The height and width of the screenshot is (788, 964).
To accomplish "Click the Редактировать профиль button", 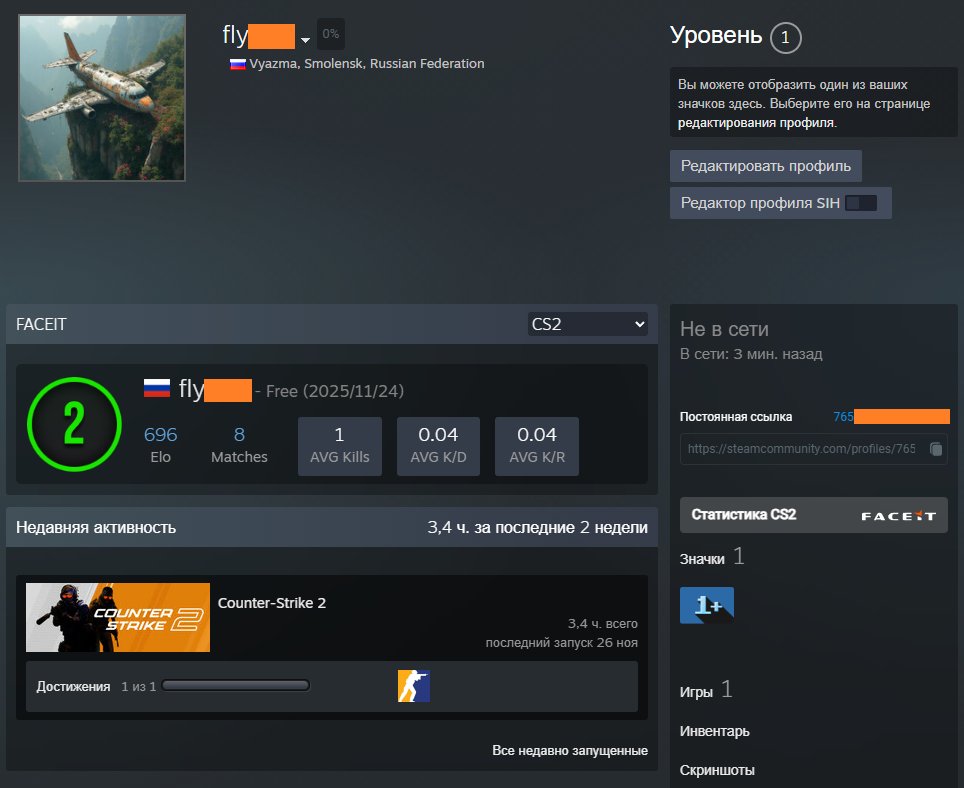I will [x=765, y=165].
